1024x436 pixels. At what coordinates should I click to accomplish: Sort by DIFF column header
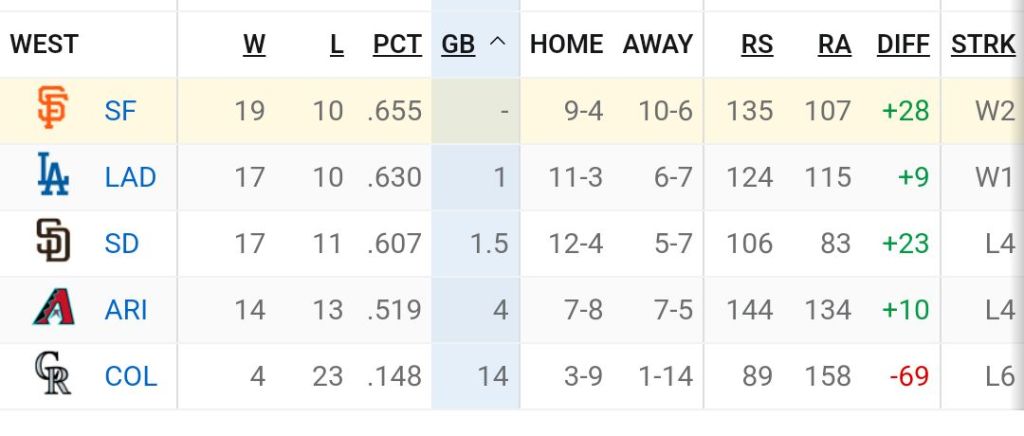click(903, 44)
